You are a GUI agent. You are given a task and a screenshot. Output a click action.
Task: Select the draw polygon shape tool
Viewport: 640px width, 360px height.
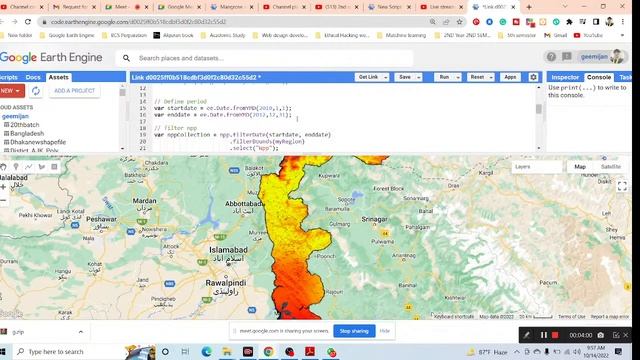(41, 167)
